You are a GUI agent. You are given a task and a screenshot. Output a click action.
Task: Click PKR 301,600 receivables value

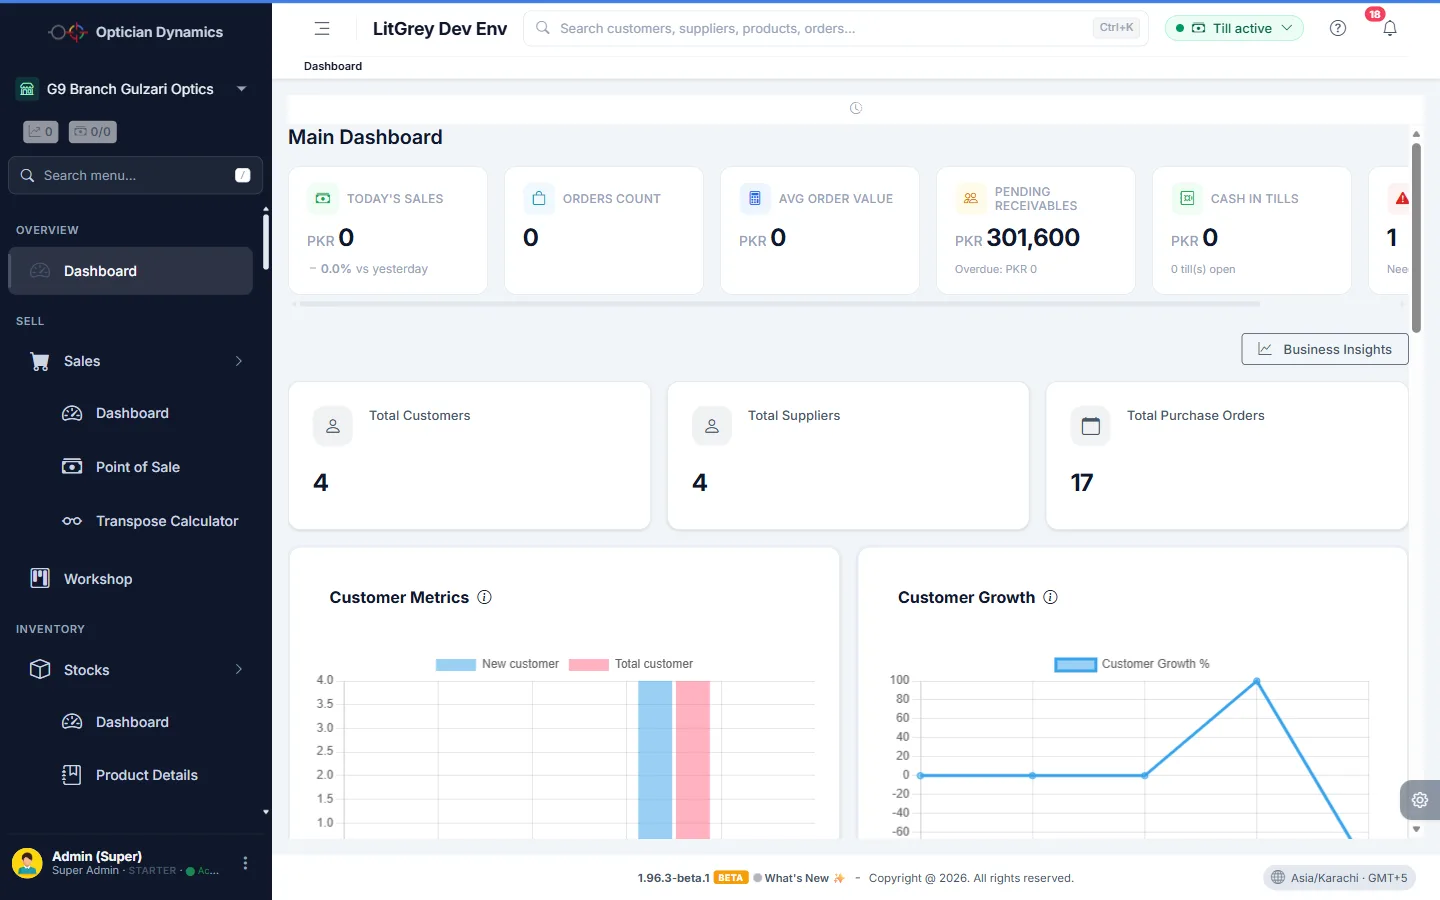coord(1017,238)
